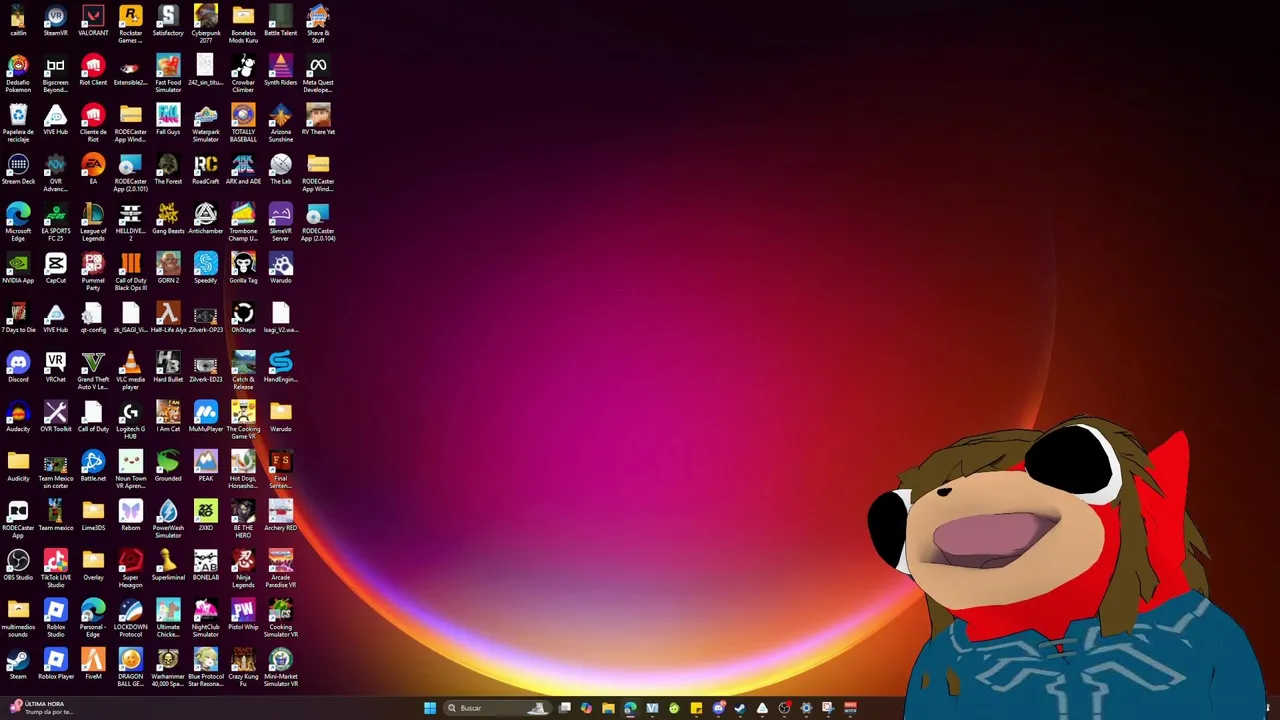This screenshot has width=1280, height=720.
Task: Open the Antichamber shortcut
Action: pos(206,219)
